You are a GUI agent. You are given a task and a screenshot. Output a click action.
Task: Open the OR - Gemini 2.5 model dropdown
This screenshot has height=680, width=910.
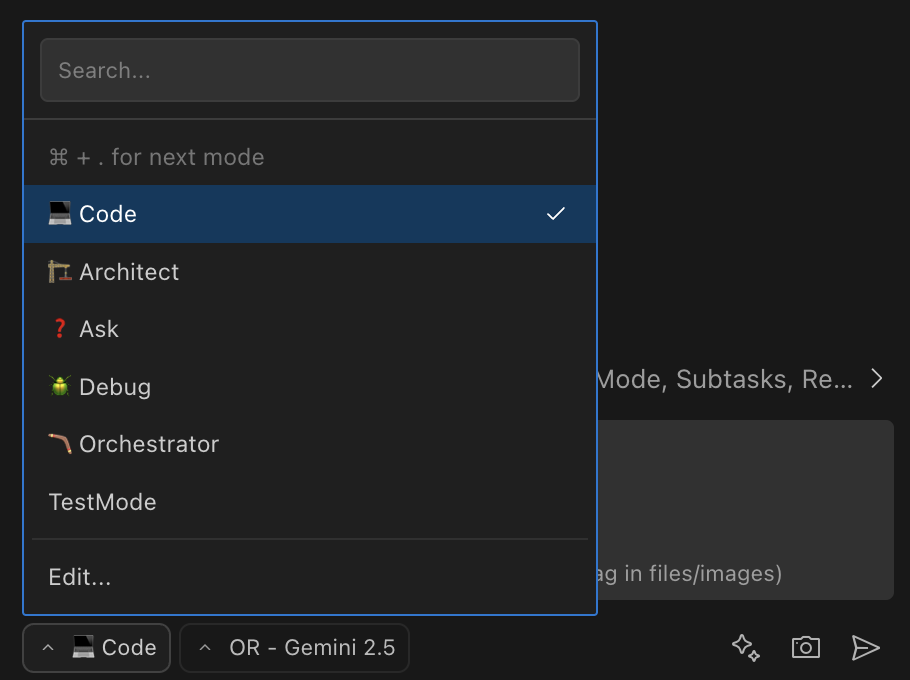point(294,648)
